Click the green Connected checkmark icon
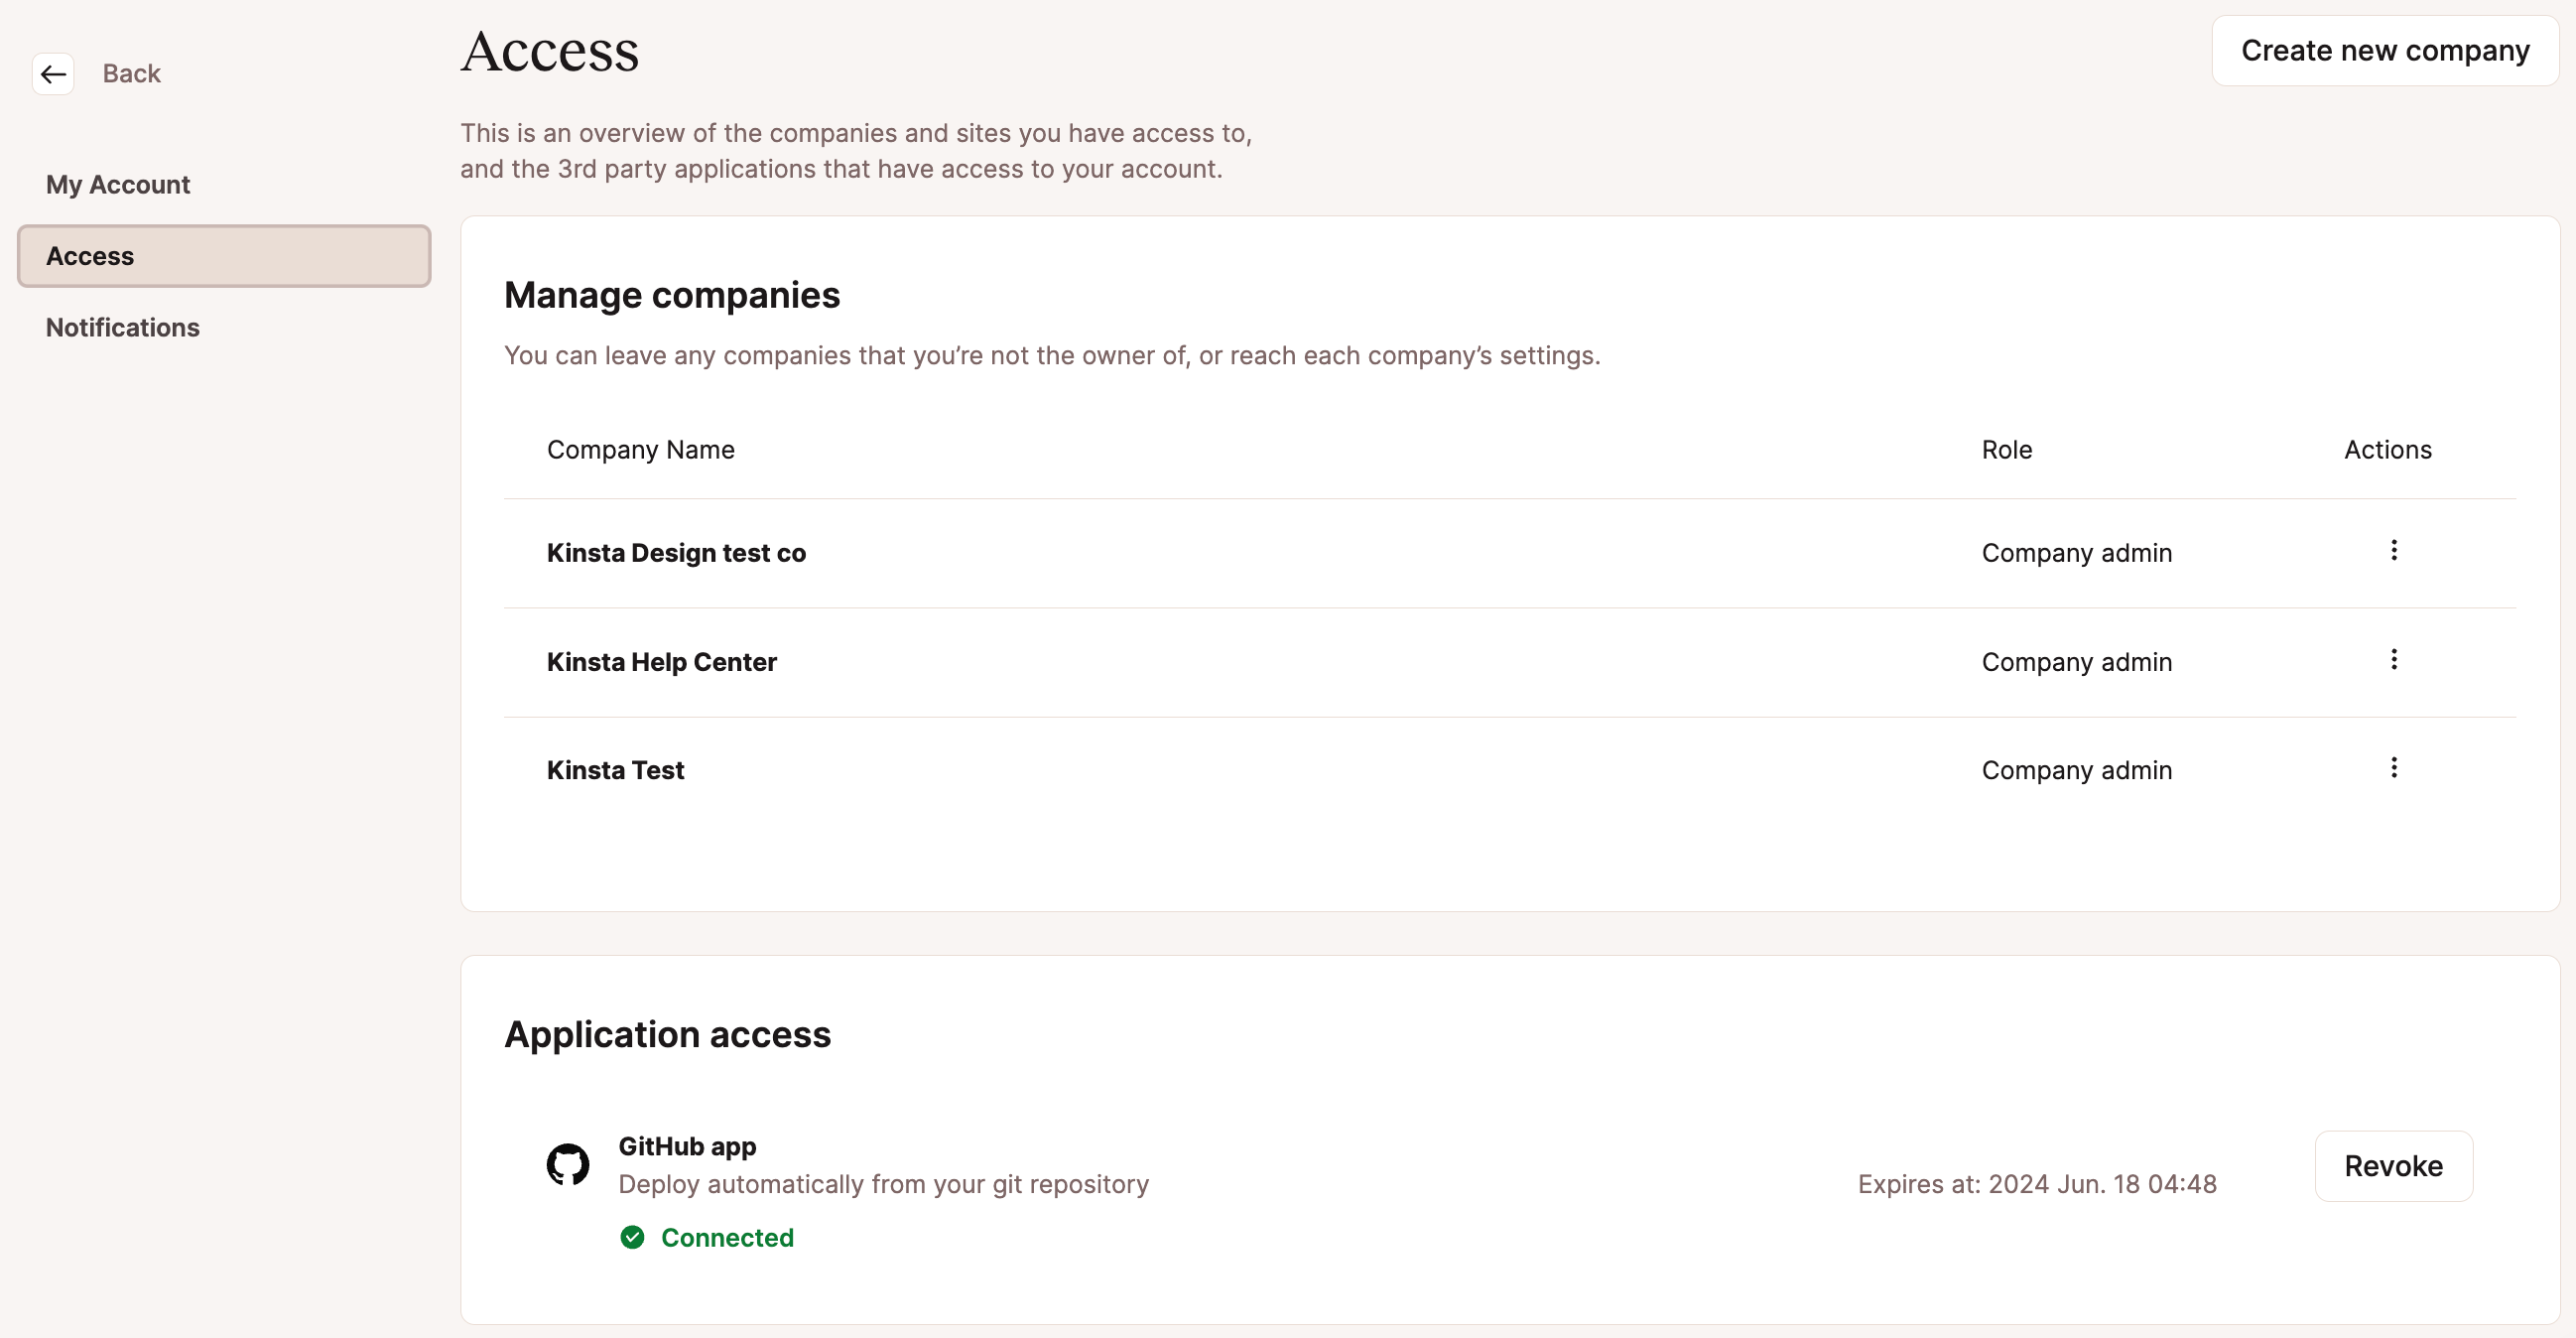The height and width of the screenshot is (1338, 2576). pyautogui.click(x=633, y=1237)
